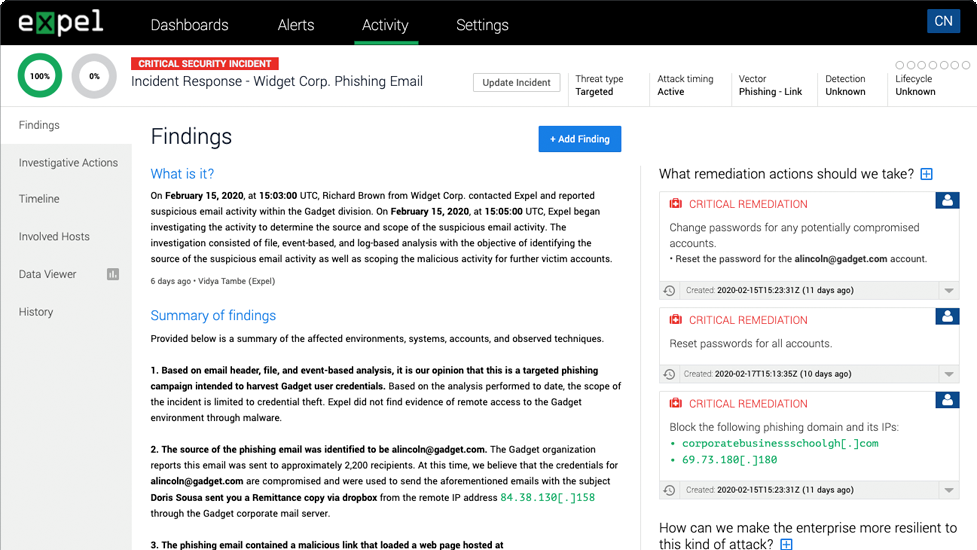Click medical kit icon on block domain card

[675, 404]
